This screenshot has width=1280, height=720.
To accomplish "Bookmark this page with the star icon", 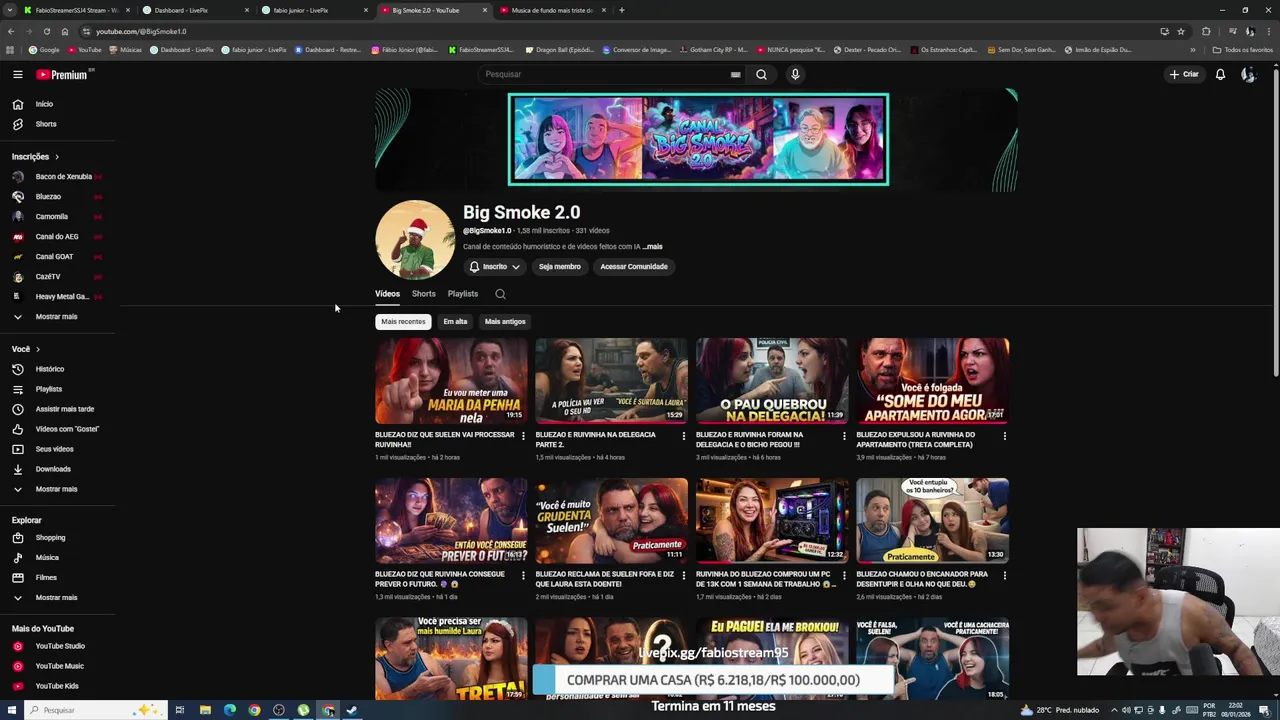I will click(x=1181, y=31).
